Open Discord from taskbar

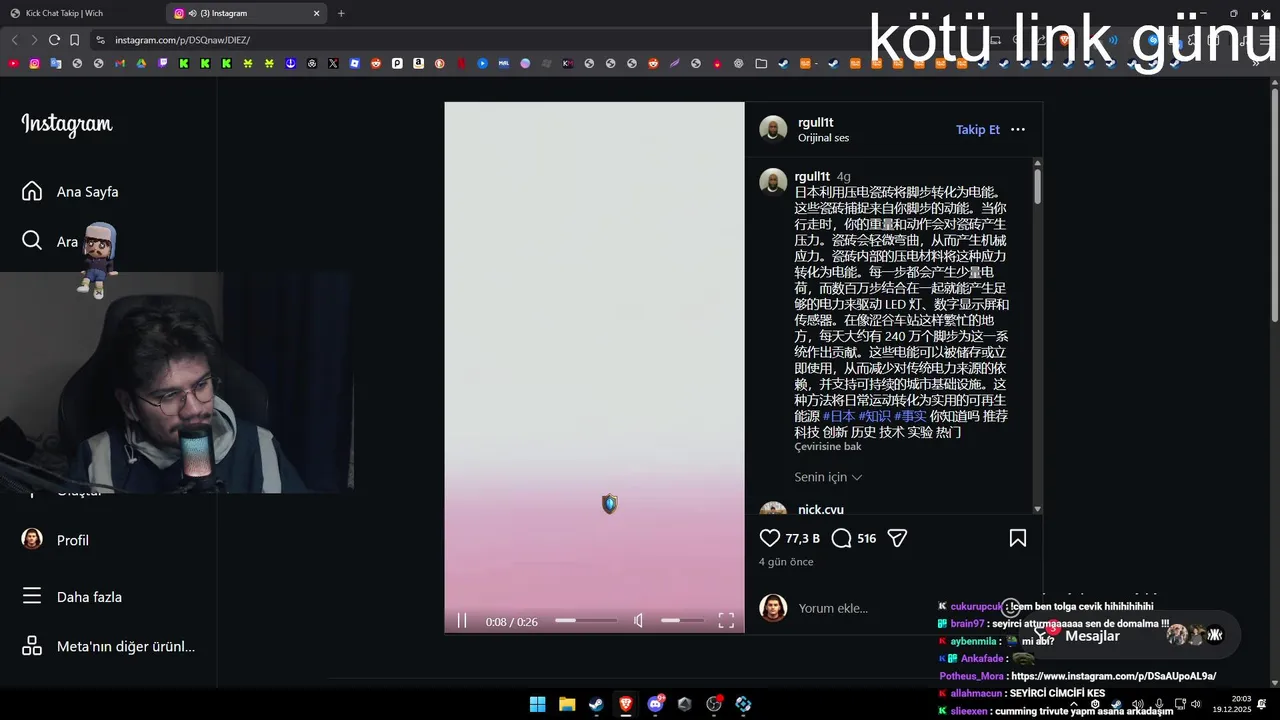pos(655,704)
